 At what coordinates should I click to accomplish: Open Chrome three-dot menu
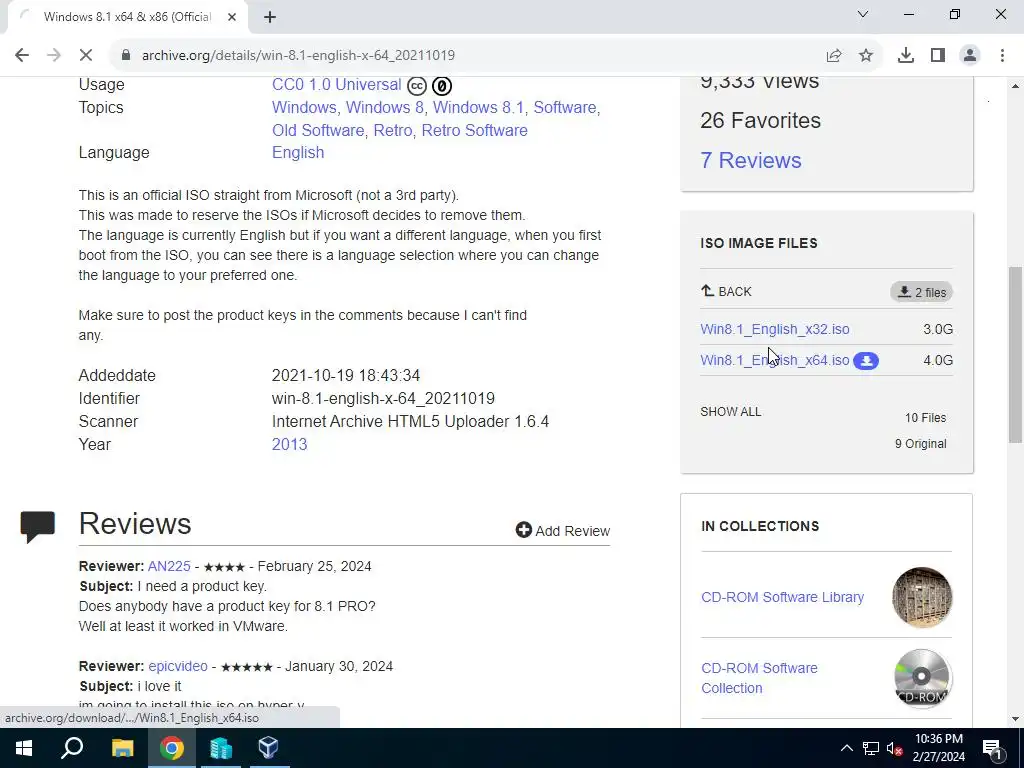[1002, 56]
